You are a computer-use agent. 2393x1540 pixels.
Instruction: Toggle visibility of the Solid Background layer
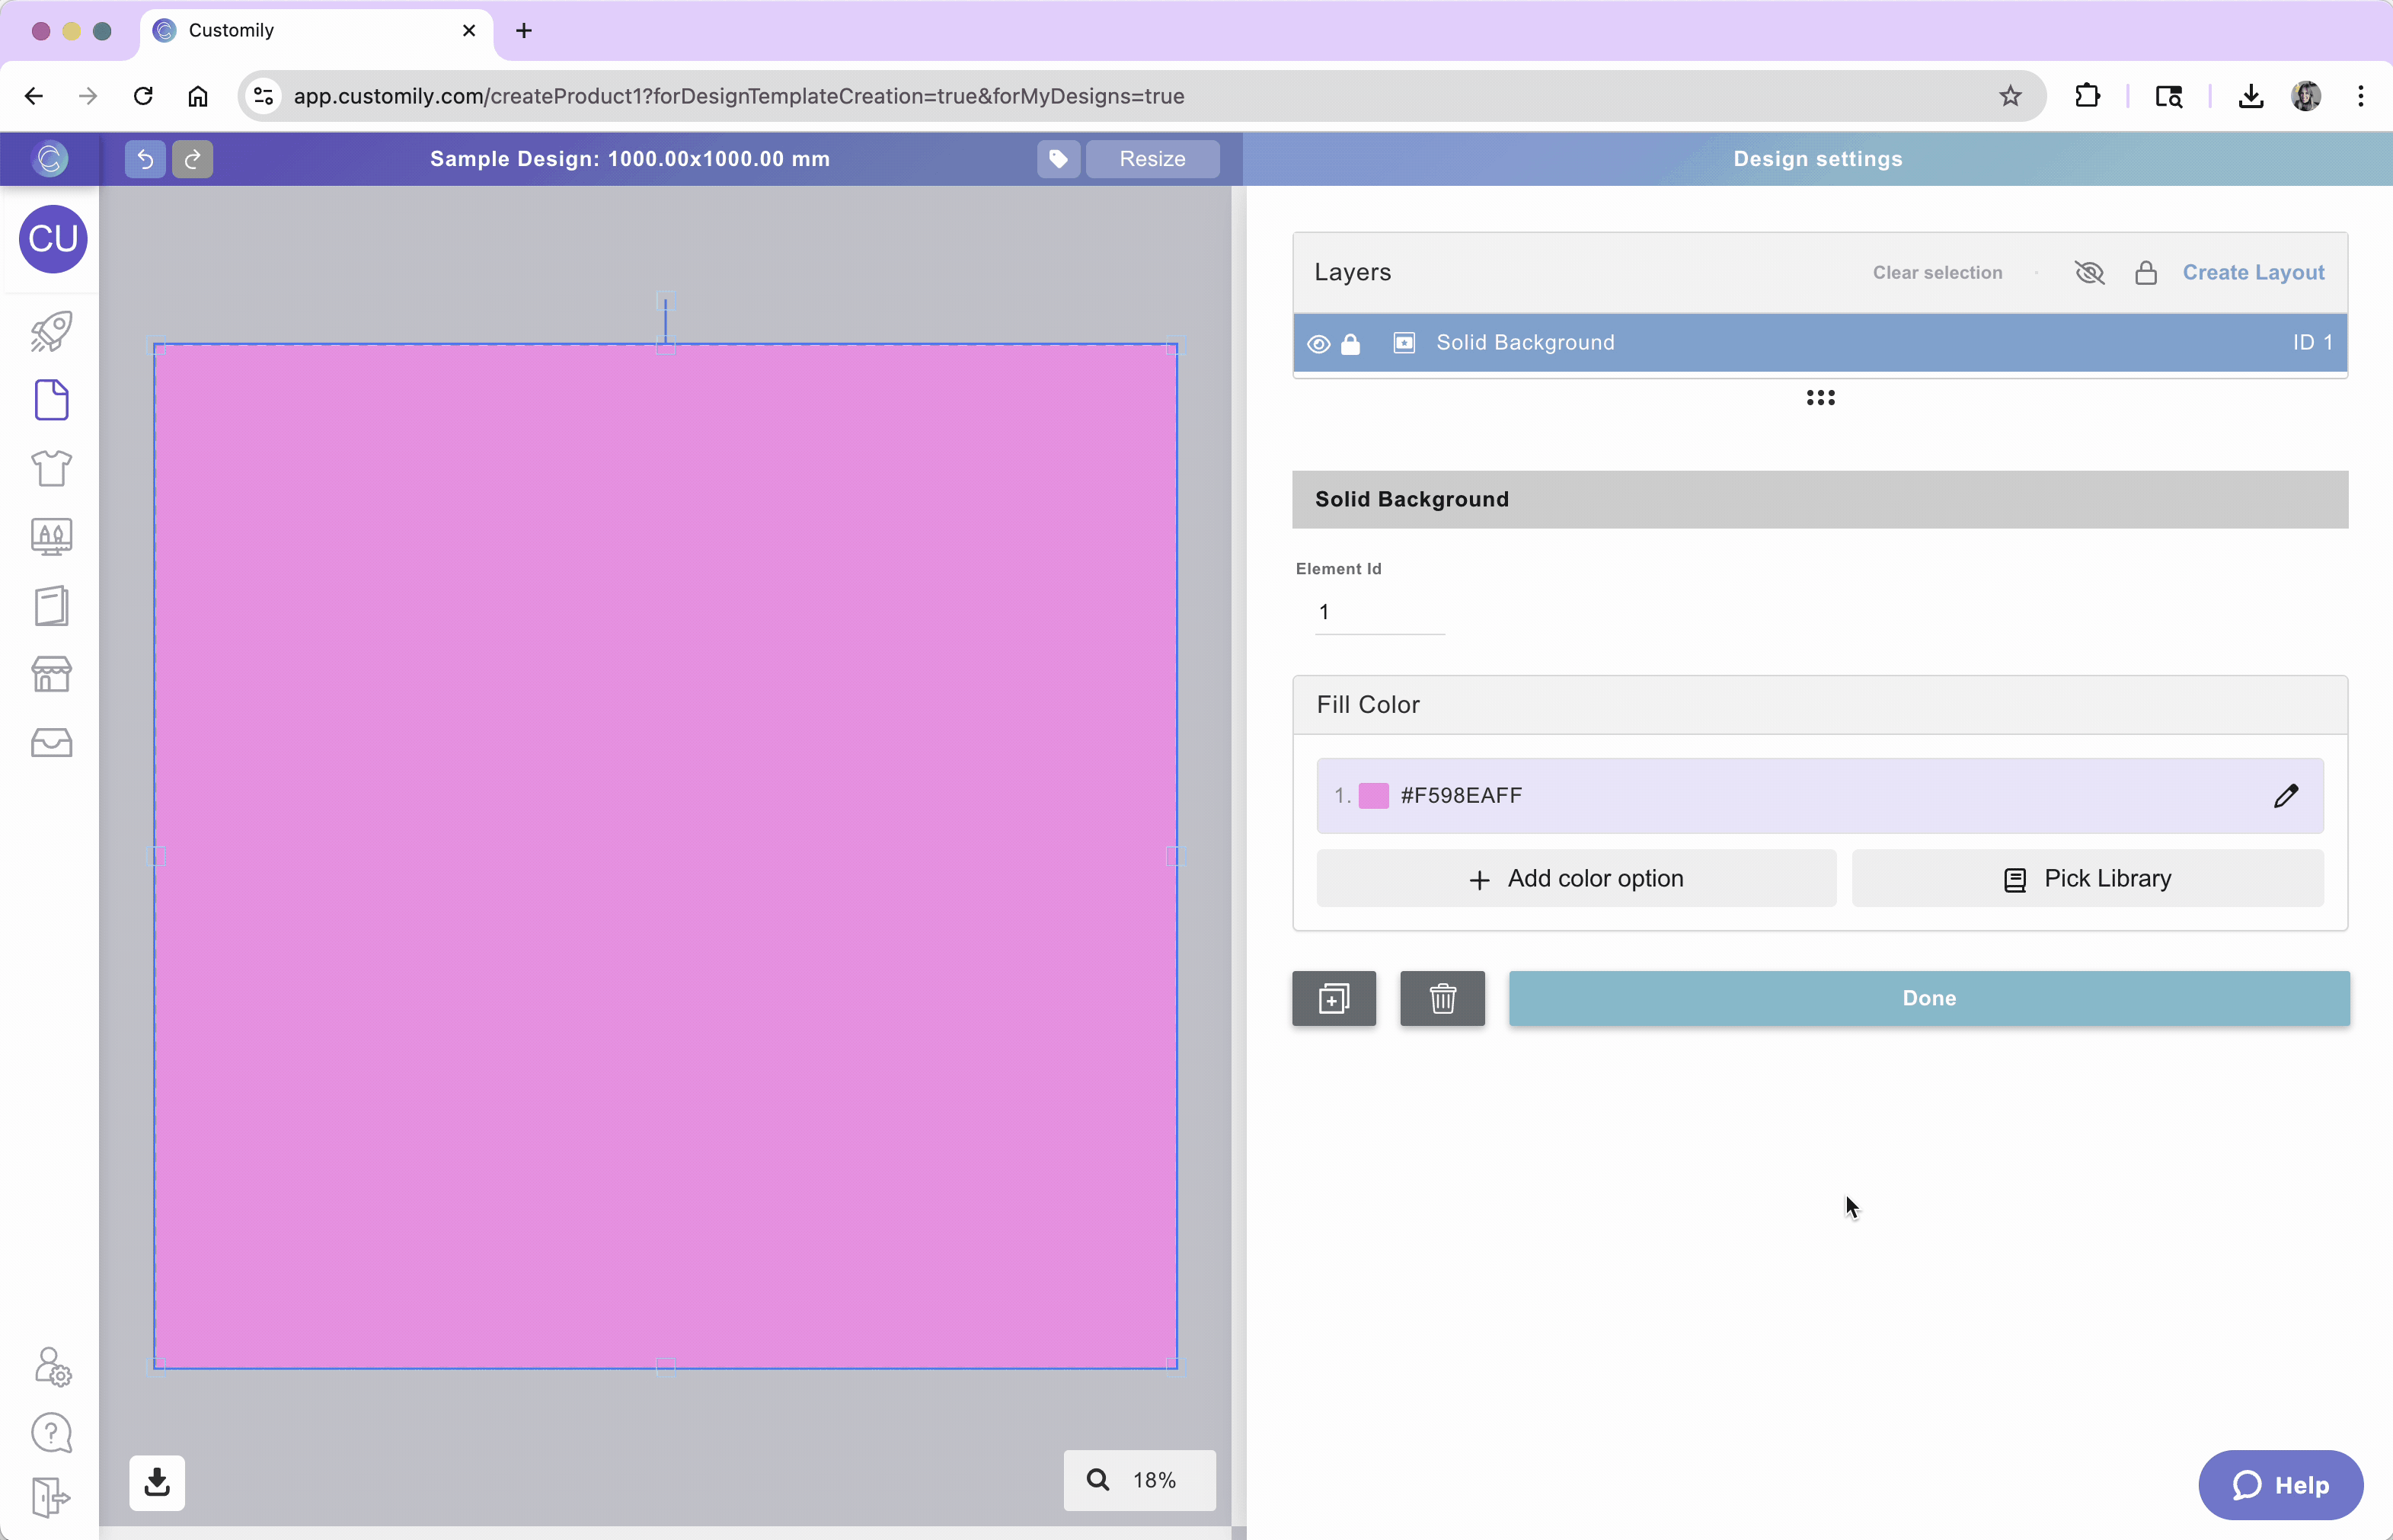[1318, 343]
